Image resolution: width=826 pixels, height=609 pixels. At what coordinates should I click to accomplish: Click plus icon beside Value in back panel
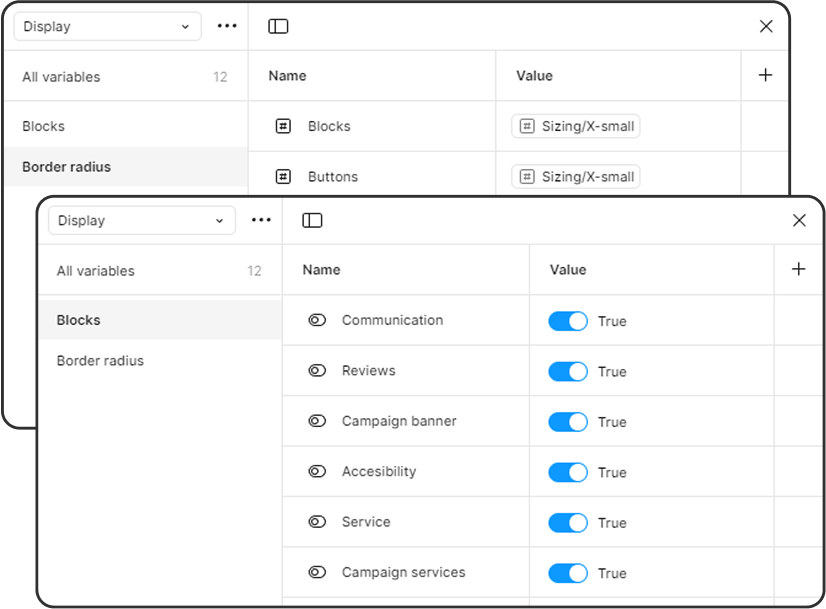pos(765,75)
